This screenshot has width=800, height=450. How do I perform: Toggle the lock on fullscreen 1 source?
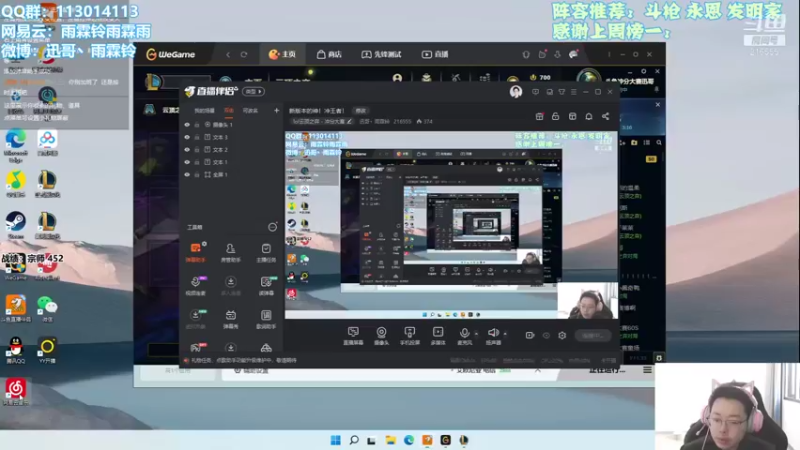click(x=197, y=174)
